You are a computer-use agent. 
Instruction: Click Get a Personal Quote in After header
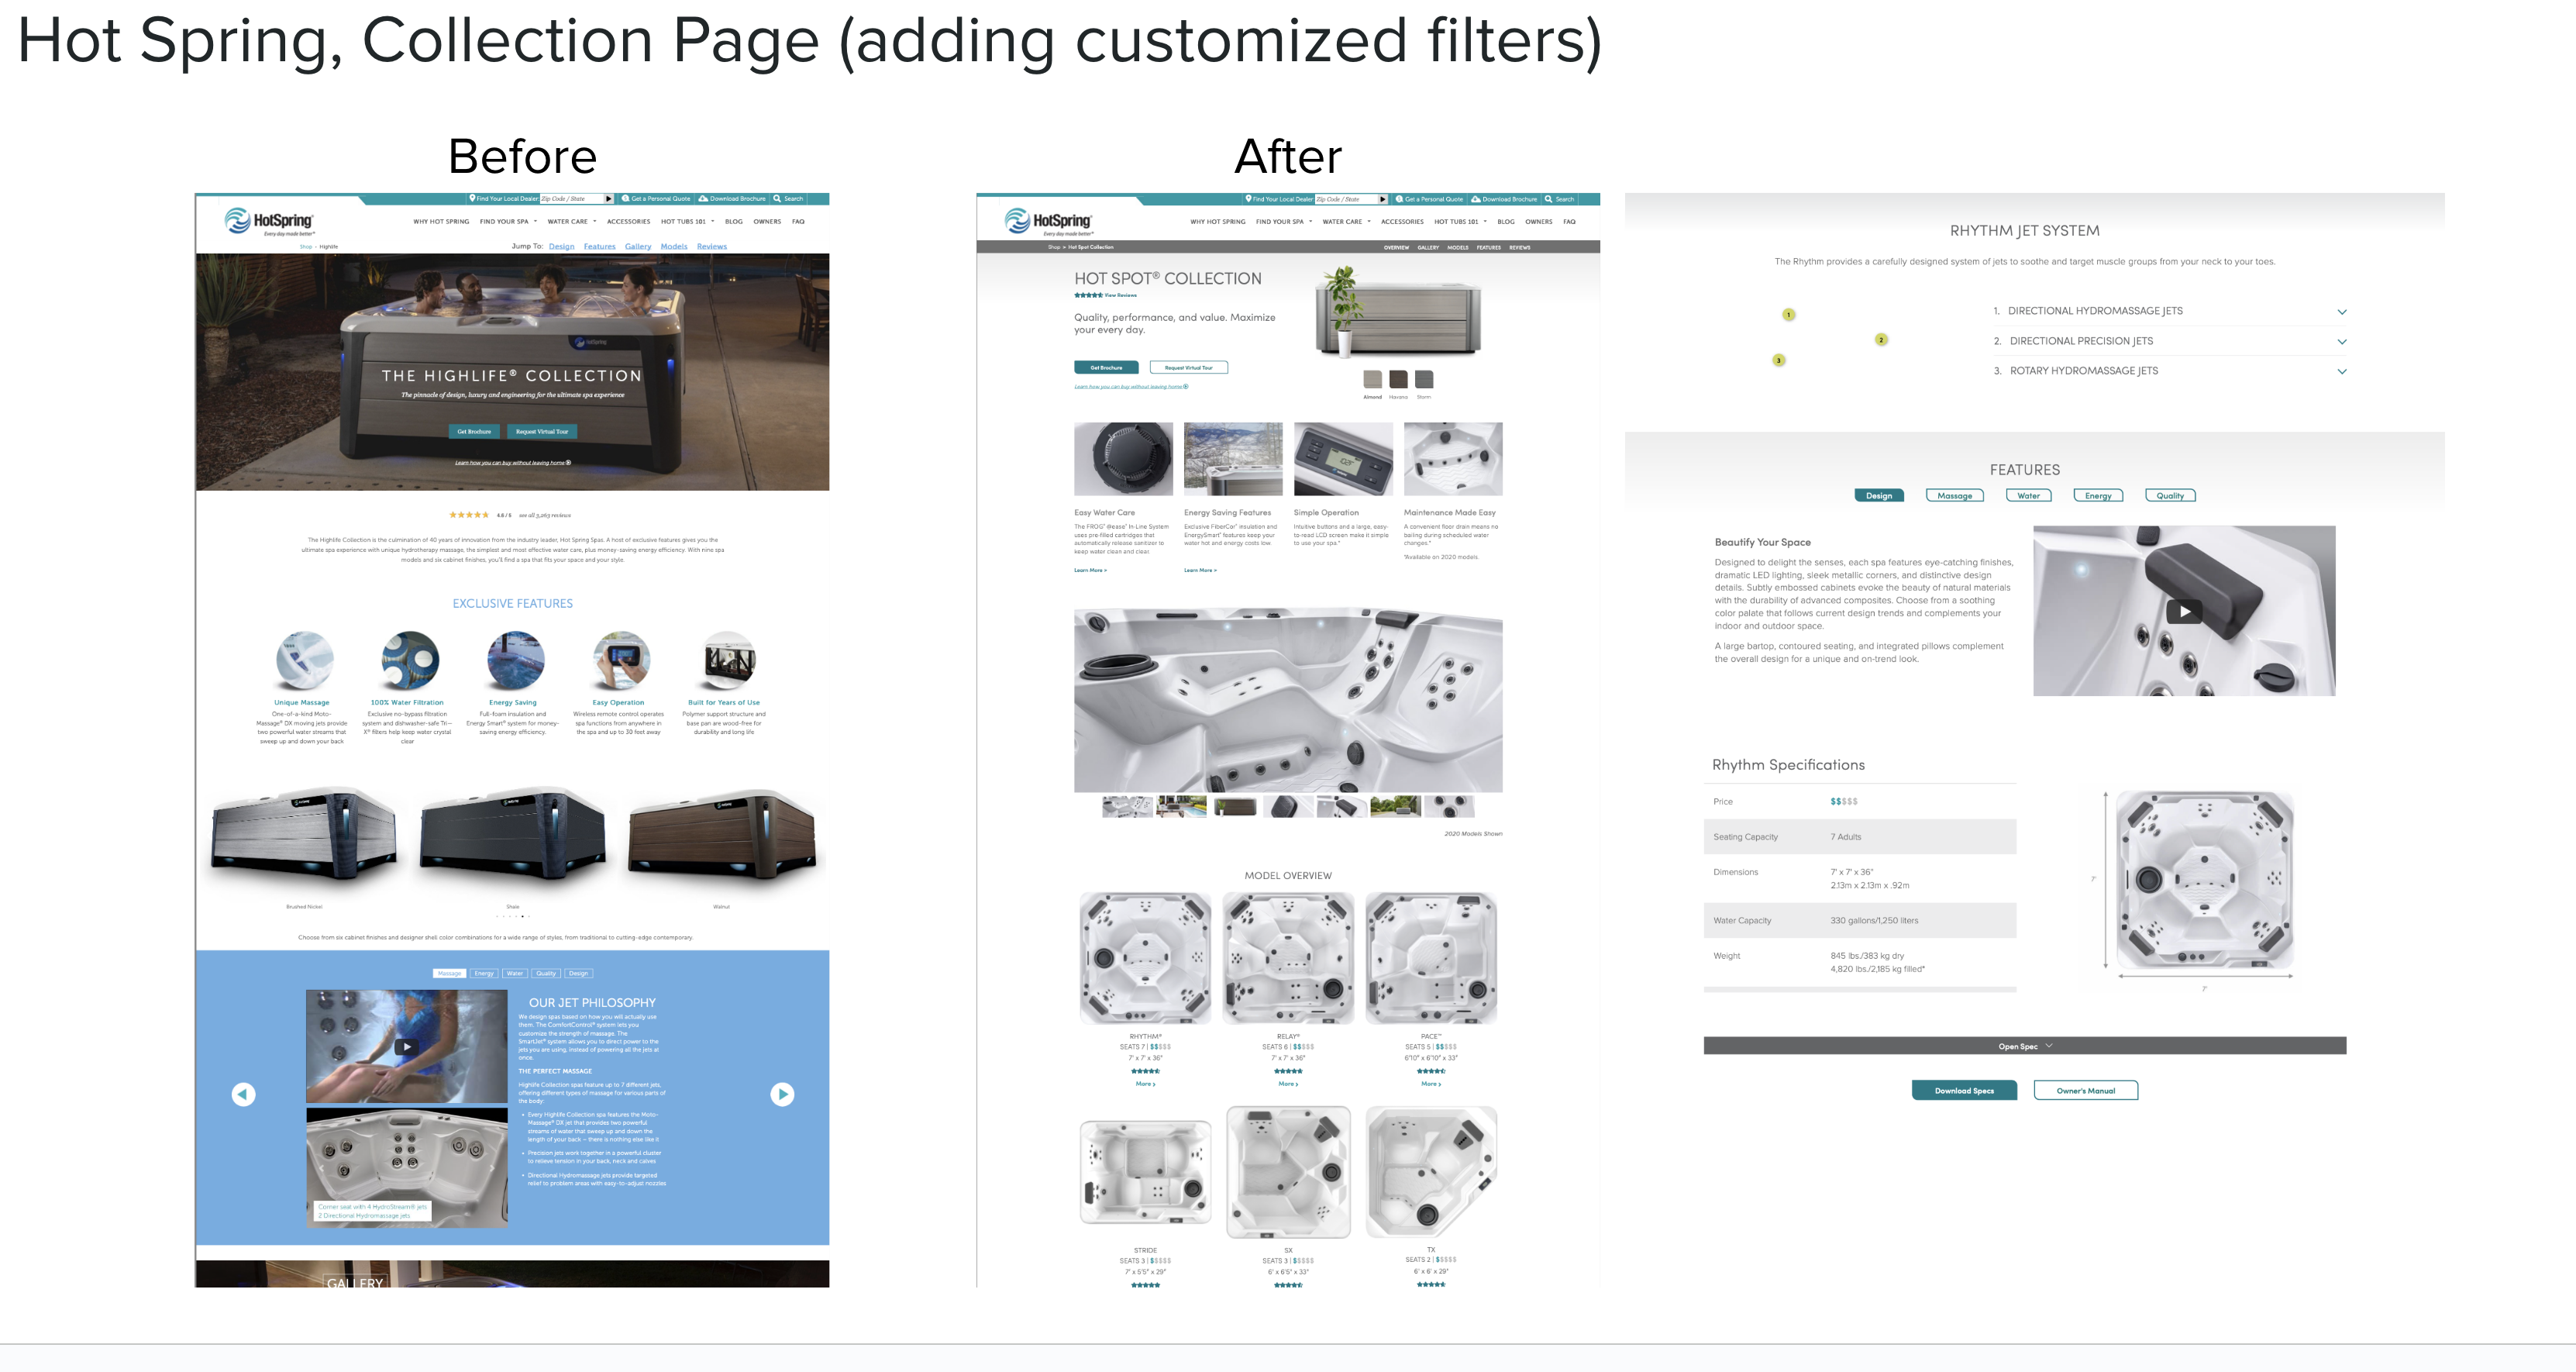1429,199
